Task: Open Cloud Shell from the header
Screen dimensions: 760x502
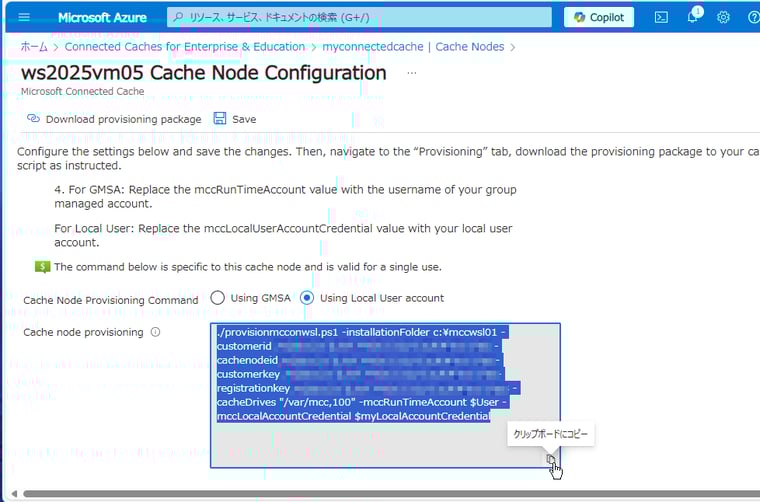Action: [661, 17]
